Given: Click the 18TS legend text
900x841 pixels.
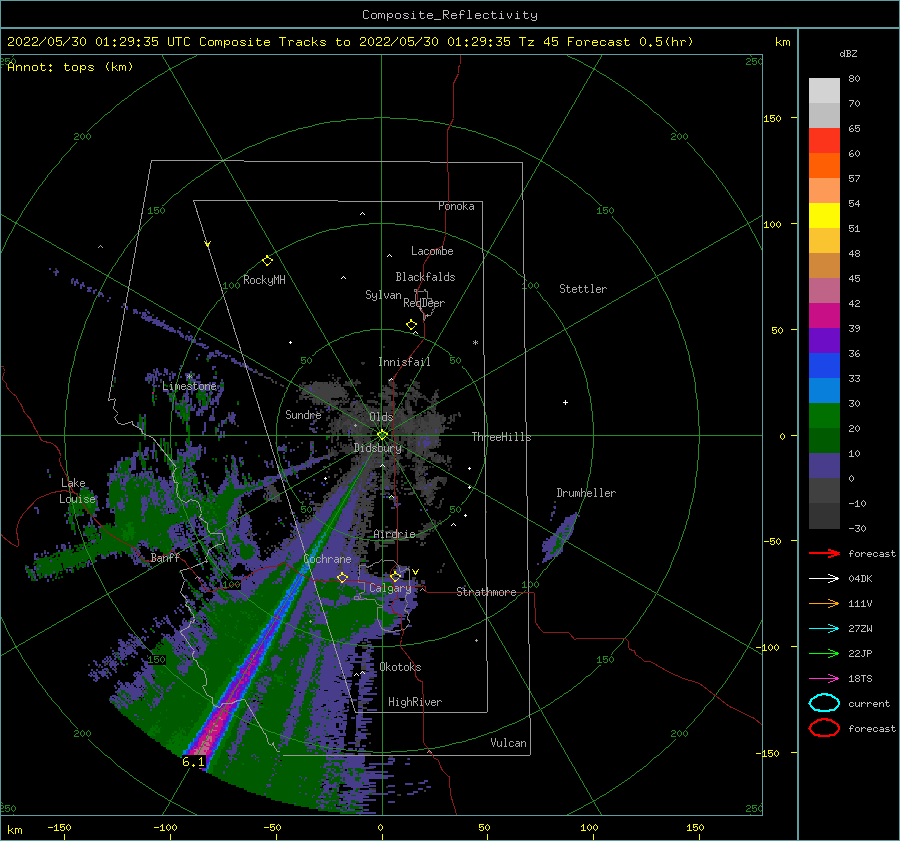Looking at the screenshot, I should 860,679.
